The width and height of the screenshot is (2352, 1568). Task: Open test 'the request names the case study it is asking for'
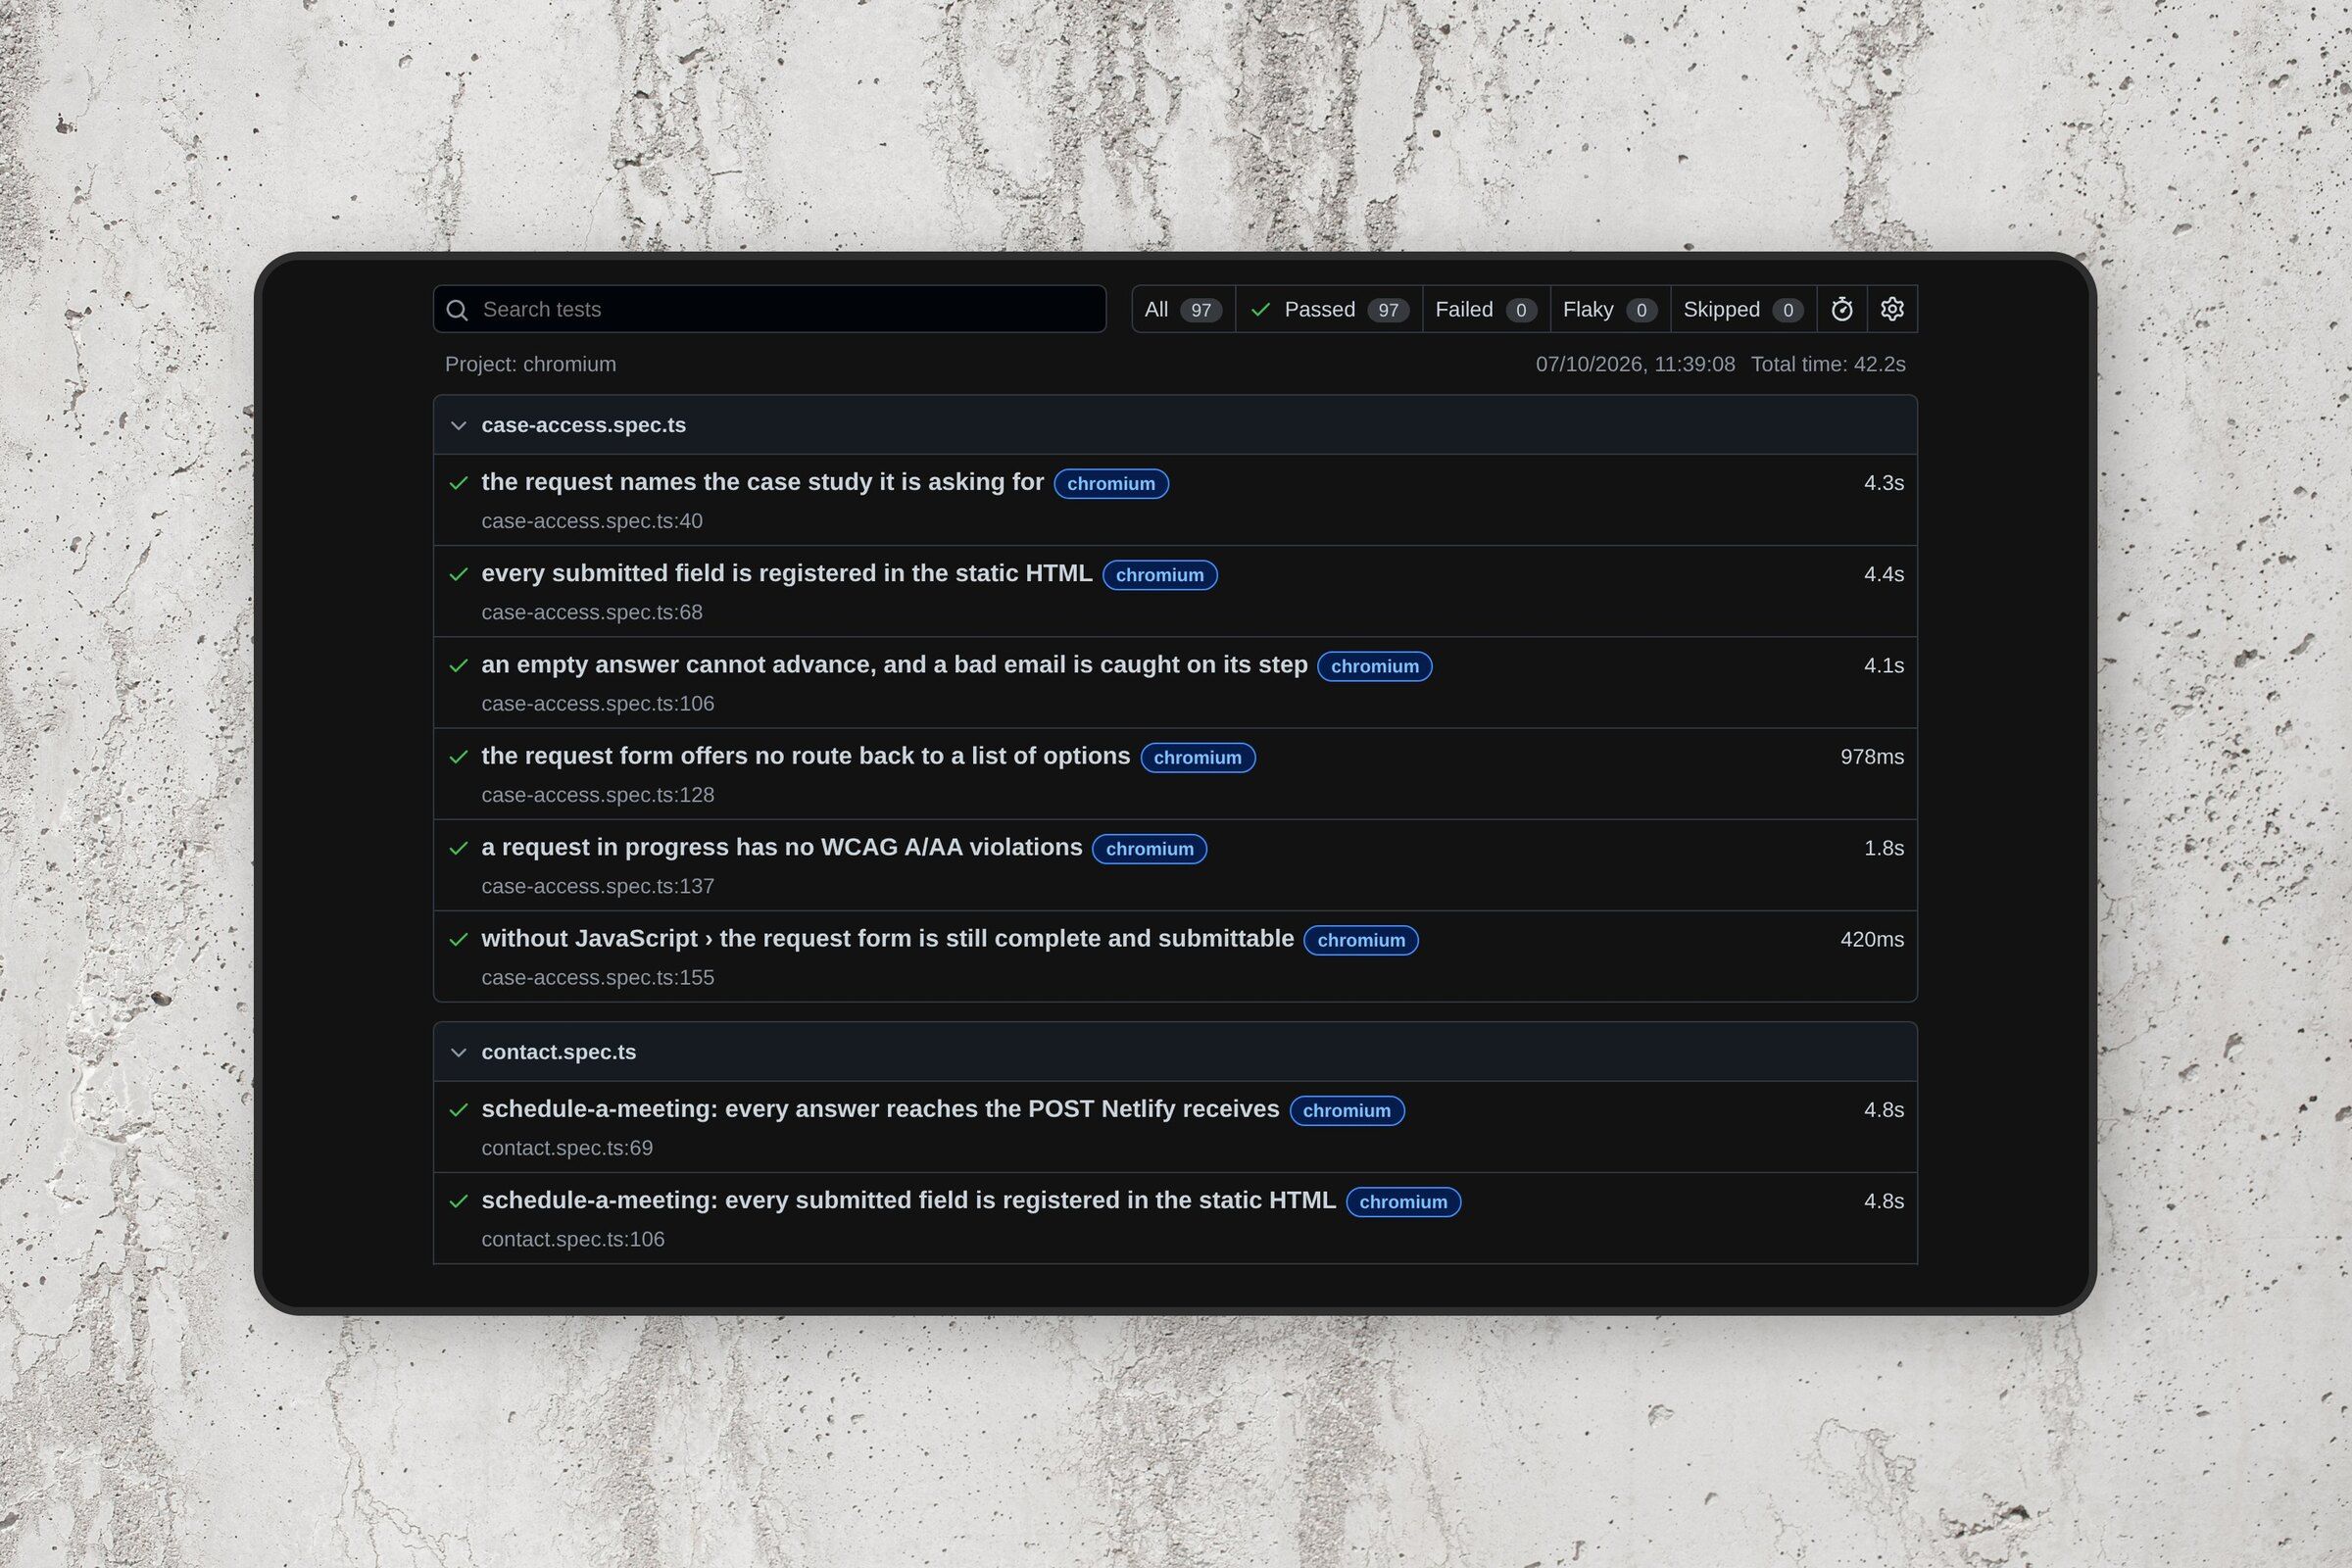(762, 482)
